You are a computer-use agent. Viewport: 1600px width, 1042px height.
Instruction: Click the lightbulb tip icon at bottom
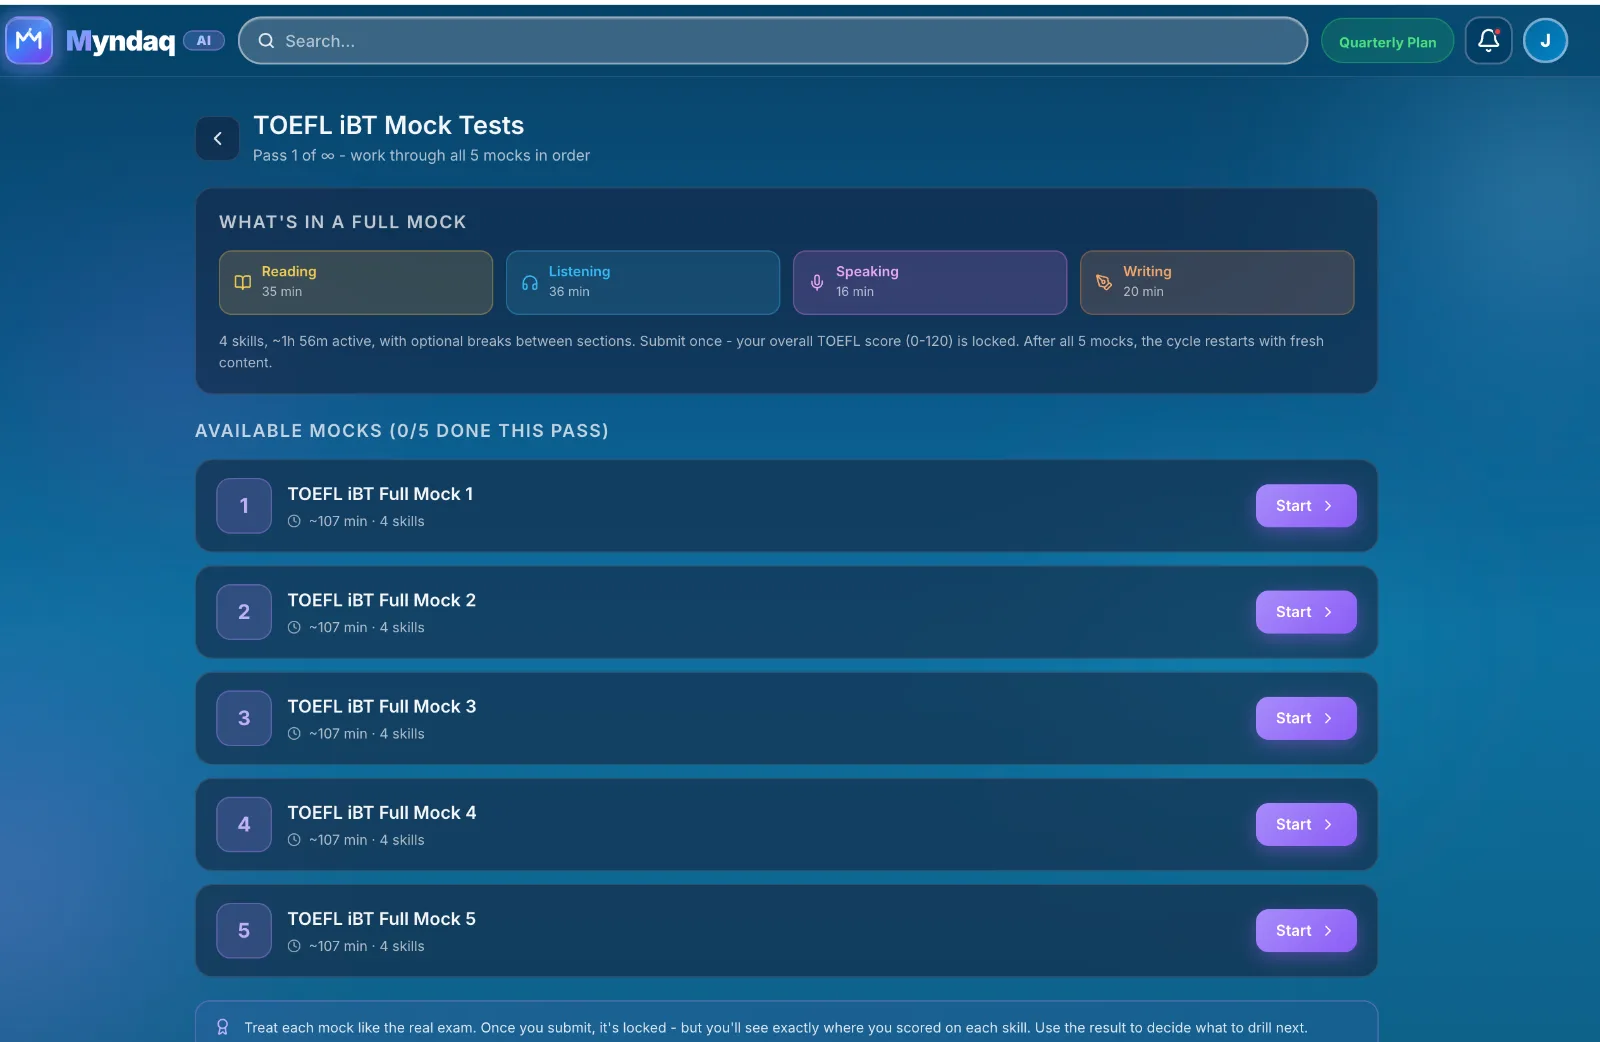point(222,1027)
